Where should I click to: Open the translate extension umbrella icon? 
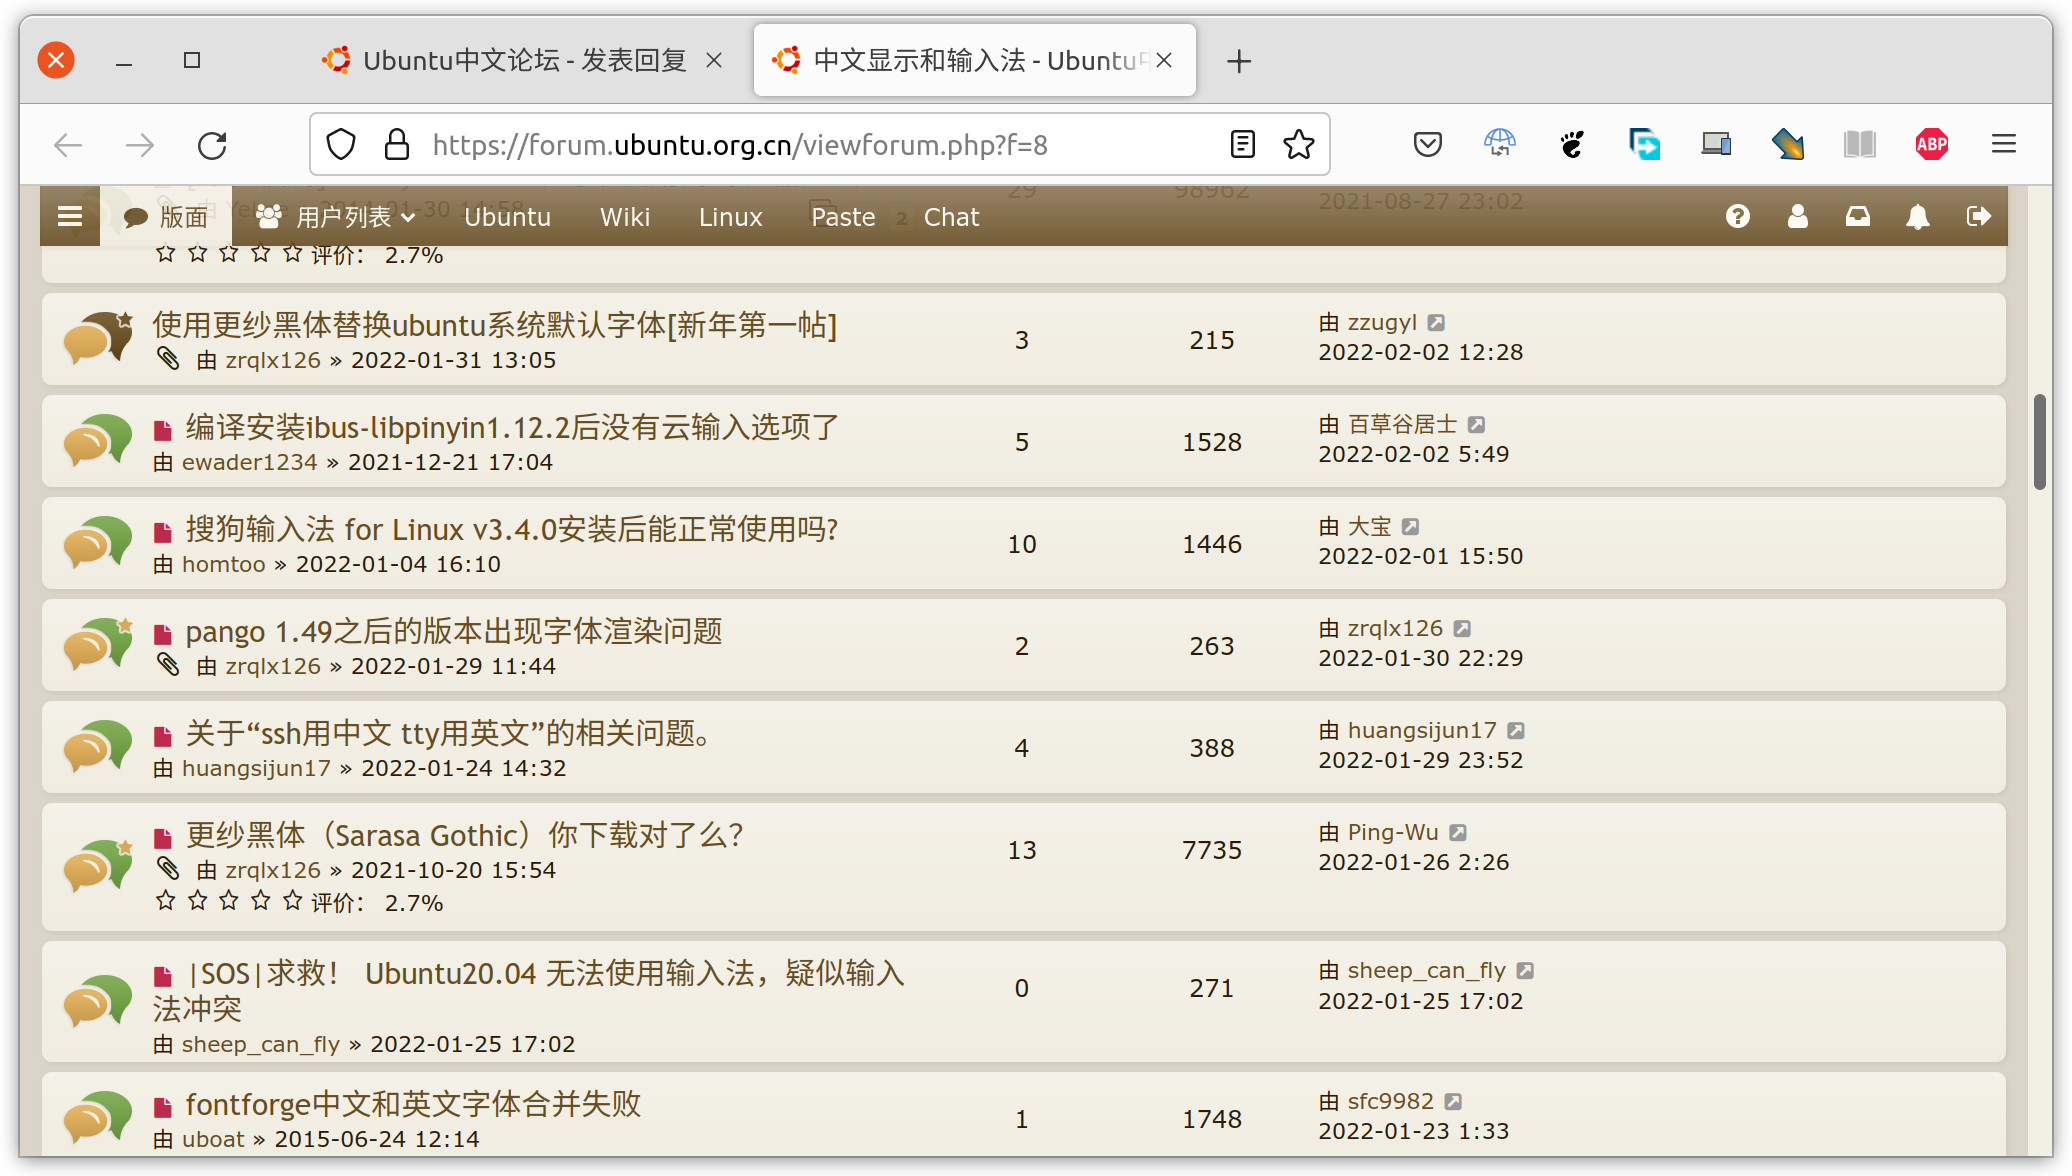click(x=1500, y=145)
